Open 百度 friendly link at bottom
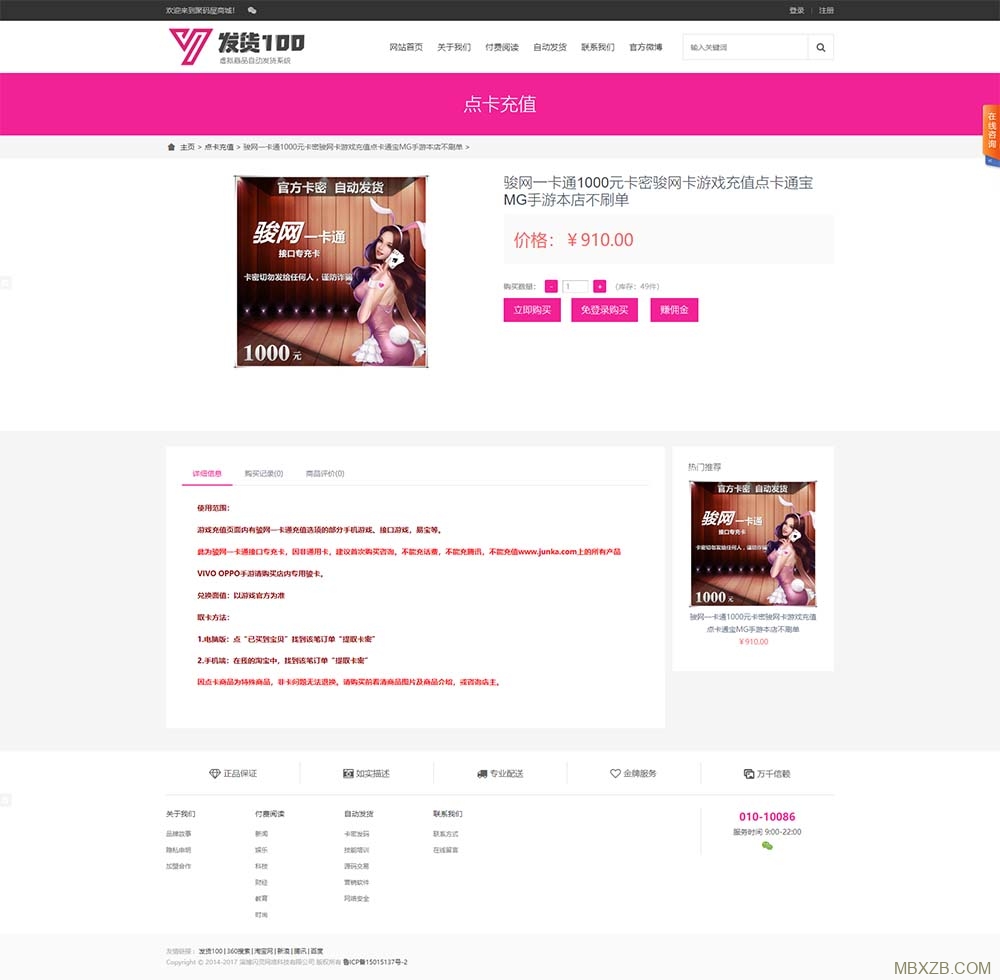 coord(317,951)
